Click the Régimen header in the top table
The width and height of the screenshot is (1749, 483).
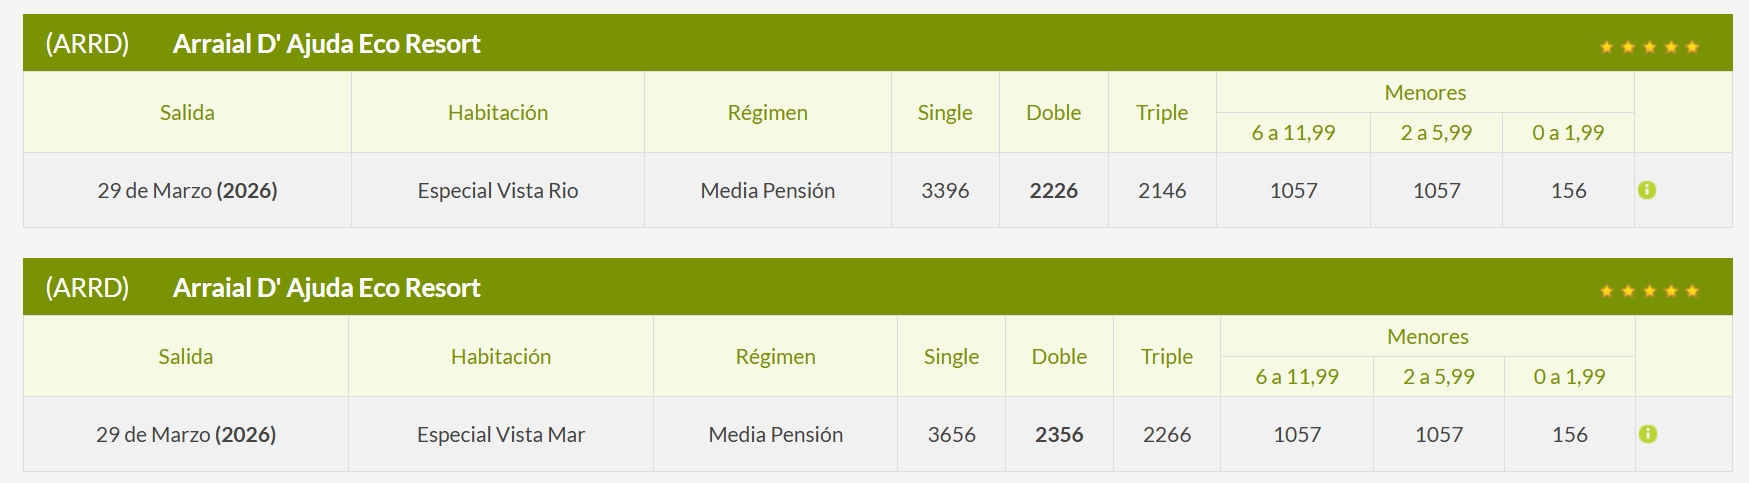click(x=767, y=113)
